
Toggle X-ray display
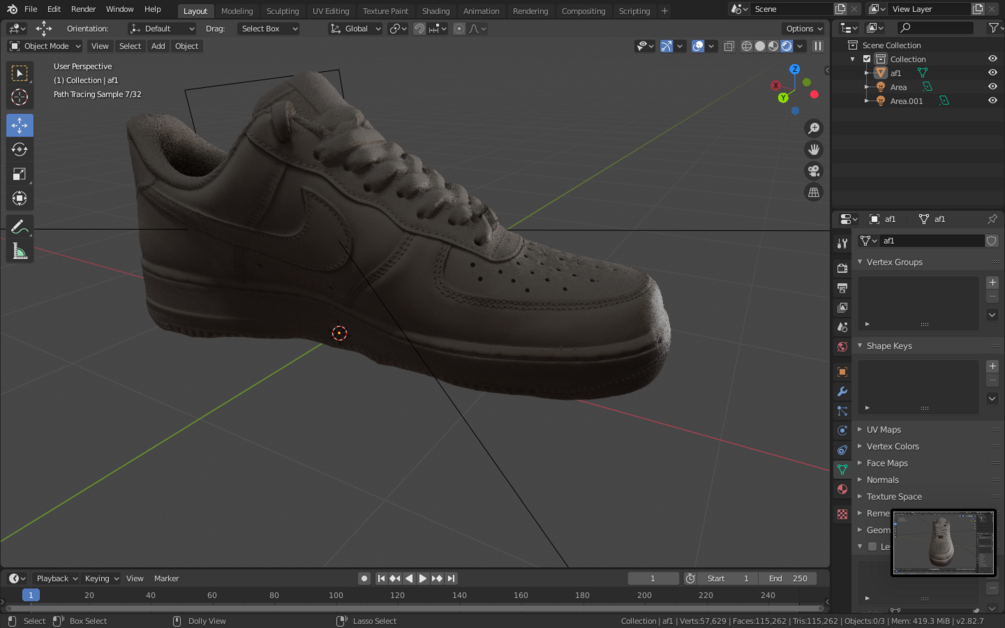pyautogui.click(x=729, y=46)
